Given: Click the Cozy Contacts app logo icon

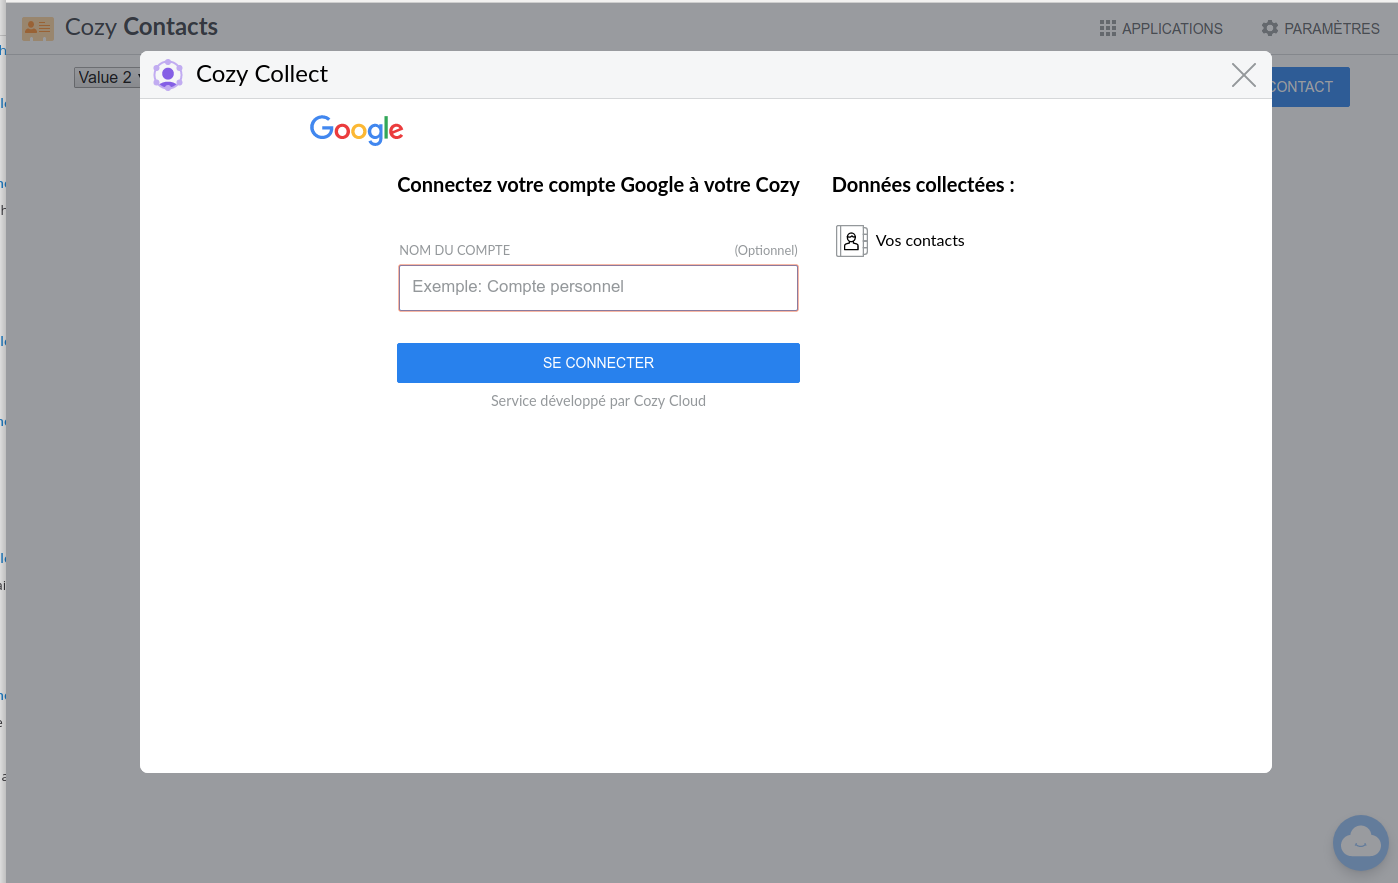Looking at the screenshot, I should [38, 28].
